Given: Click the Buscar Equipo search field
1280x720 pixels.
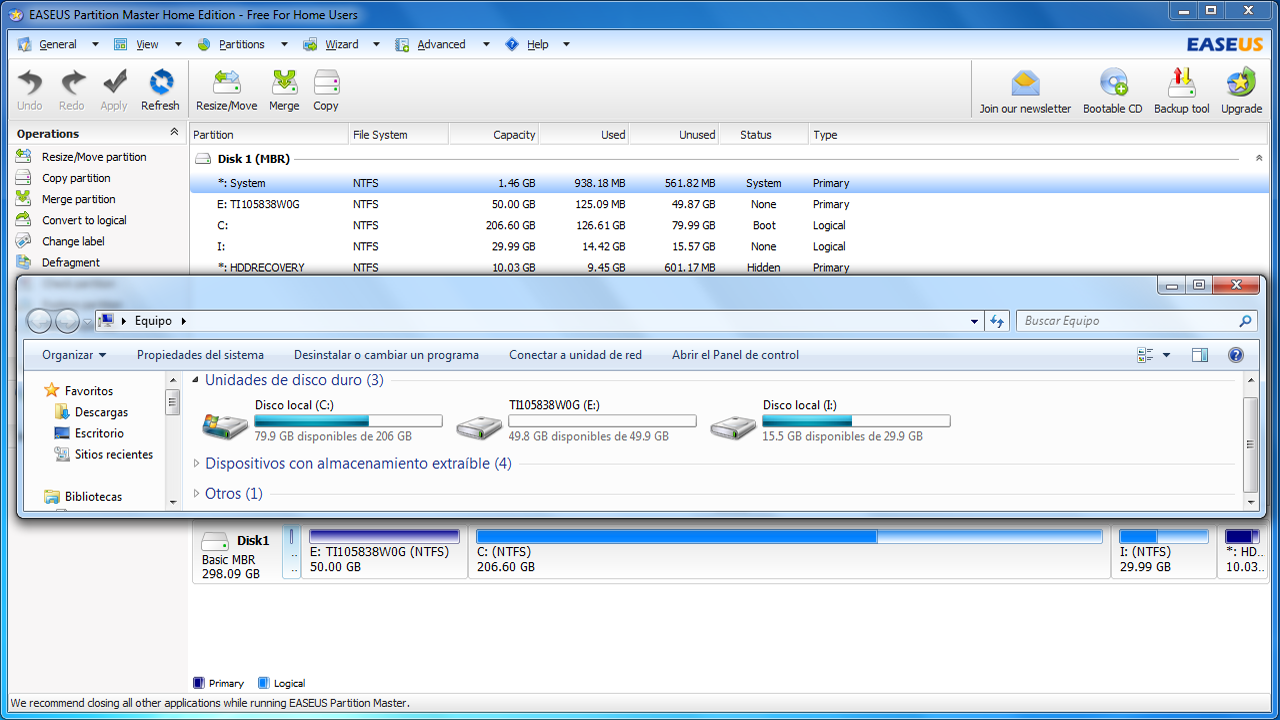Looking at the screenshot, I should click(1127, 321).
